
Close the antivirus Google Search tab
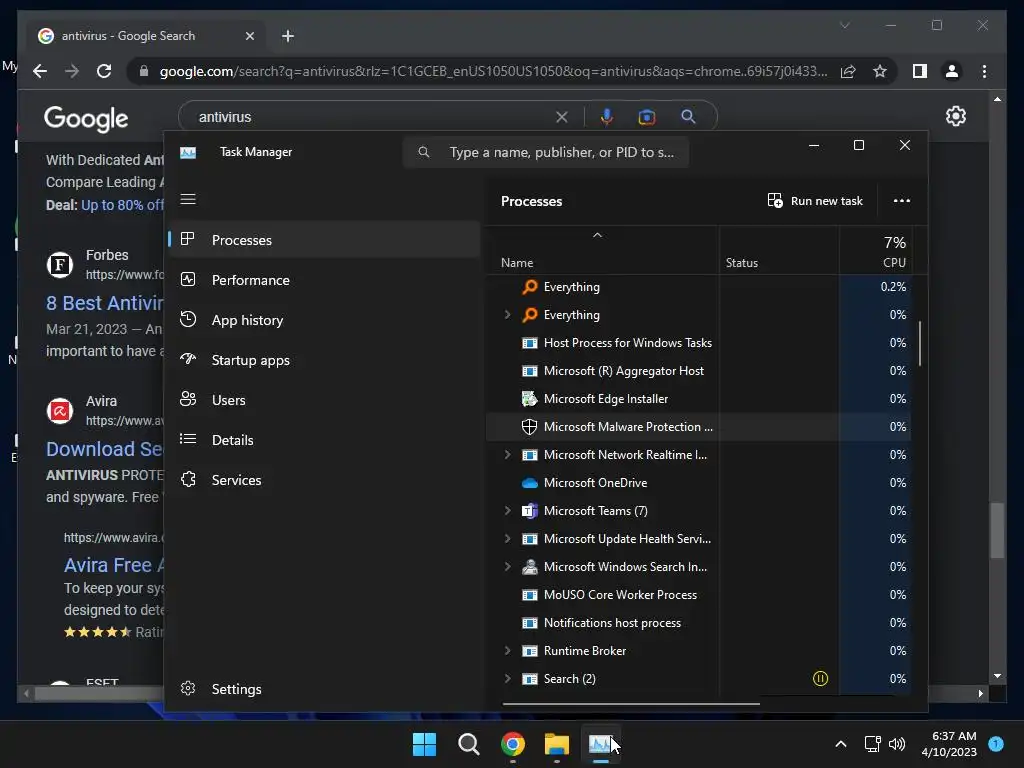point(249,36)
